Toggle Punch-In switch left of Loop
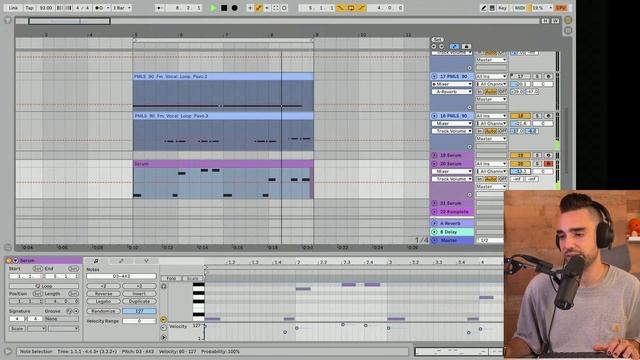 click(340, 8)
